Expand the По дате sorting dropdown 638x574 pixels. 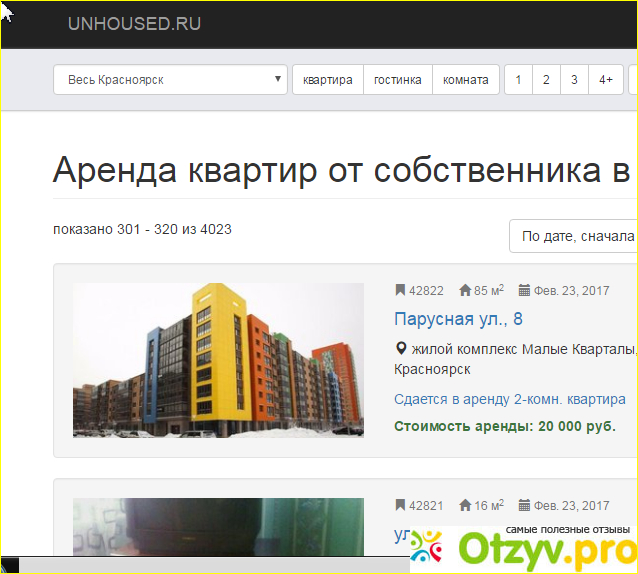574,237
